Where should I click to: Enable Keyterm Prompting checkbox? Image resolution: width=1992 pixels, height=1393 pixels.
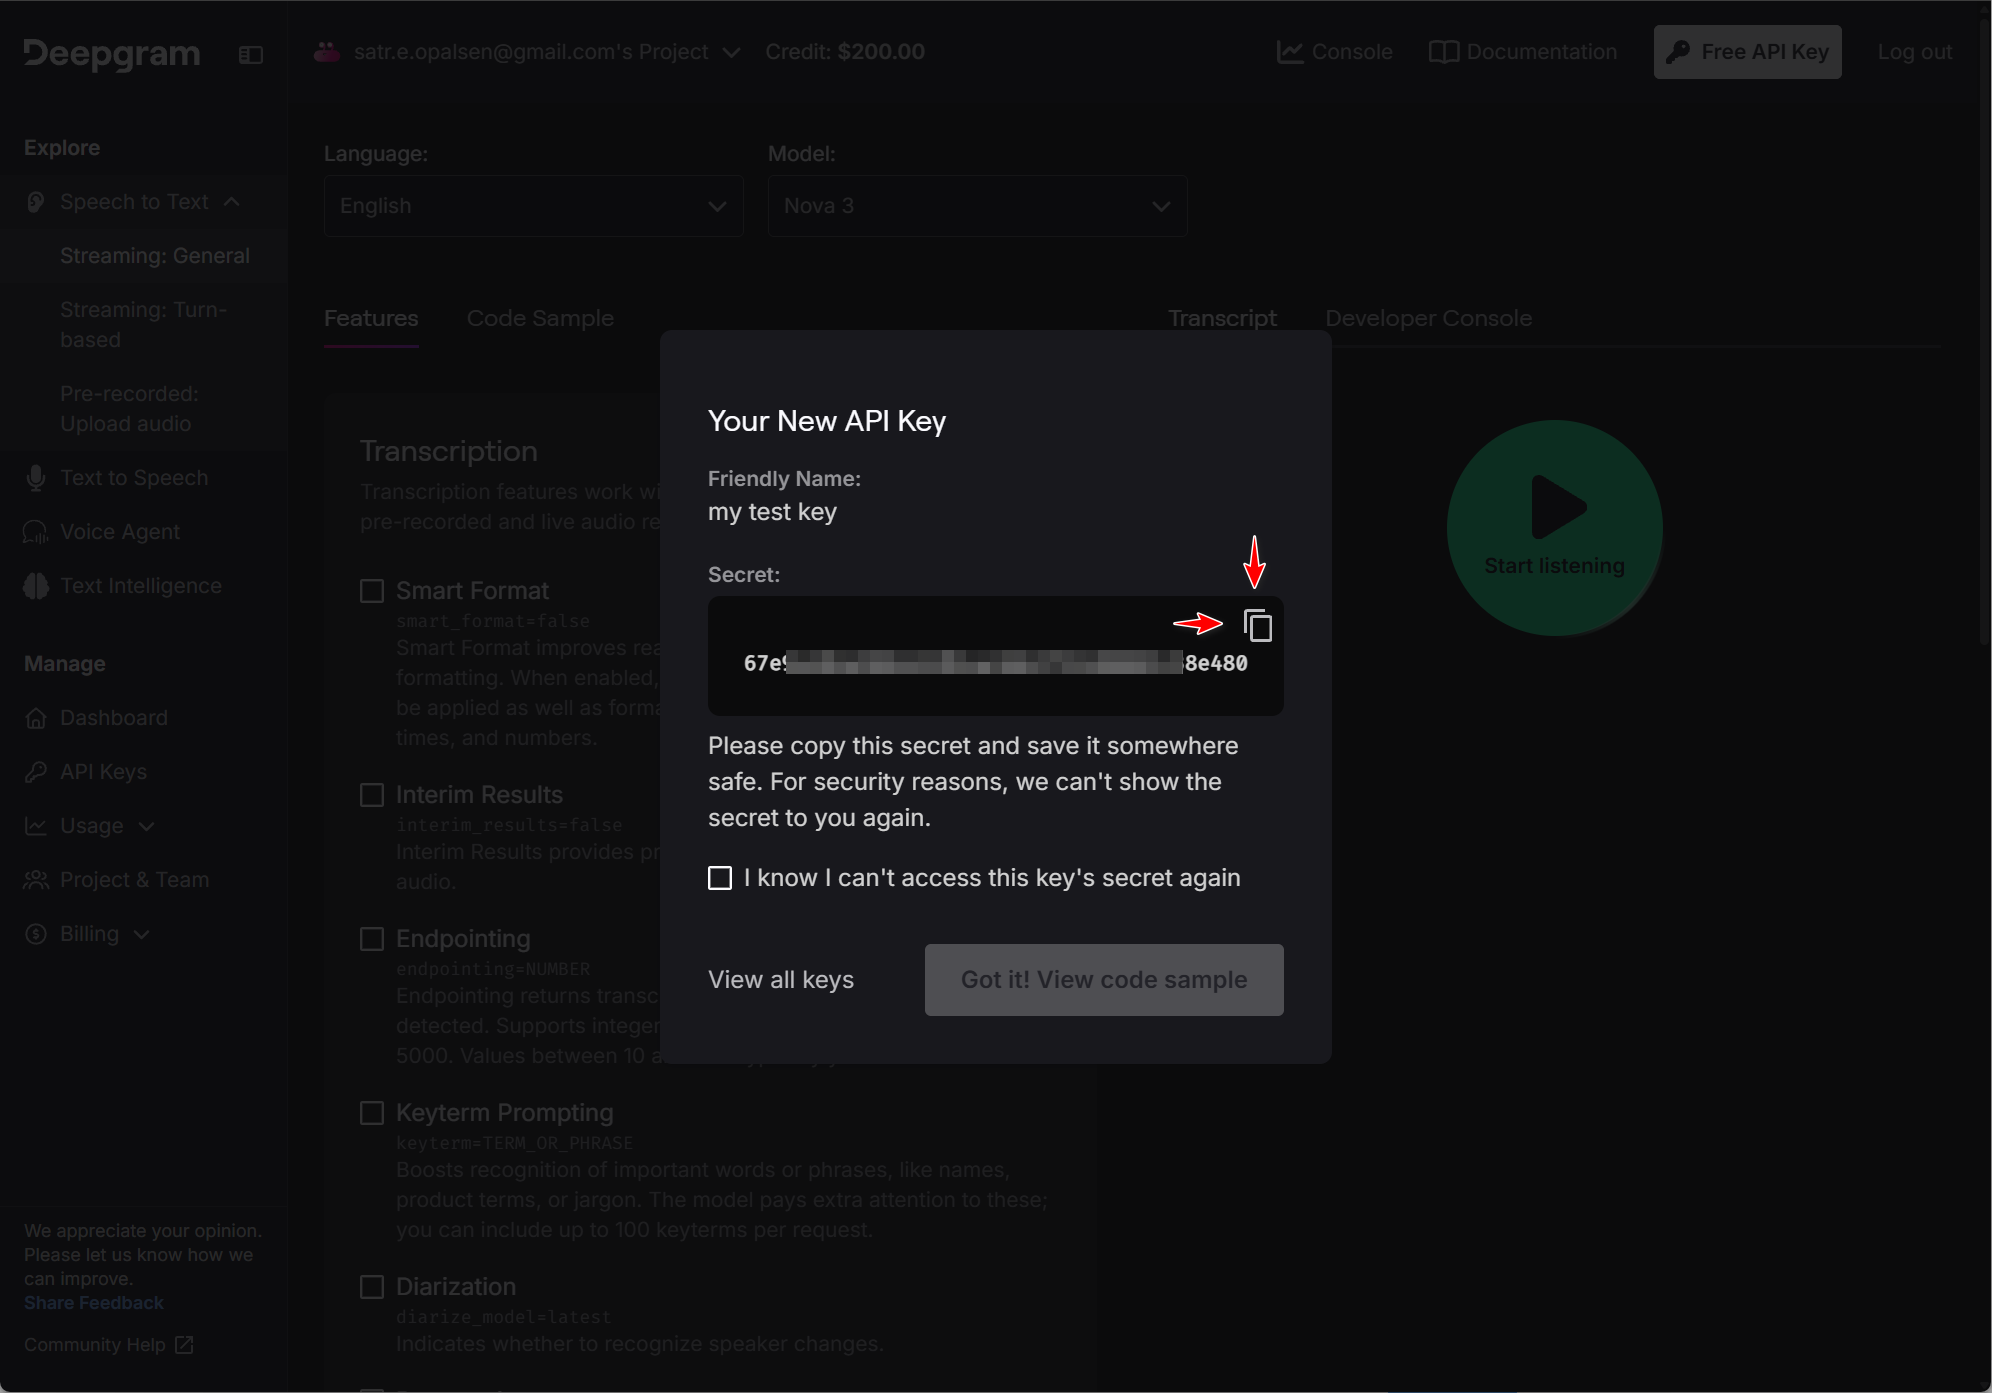coord(372,1113)
